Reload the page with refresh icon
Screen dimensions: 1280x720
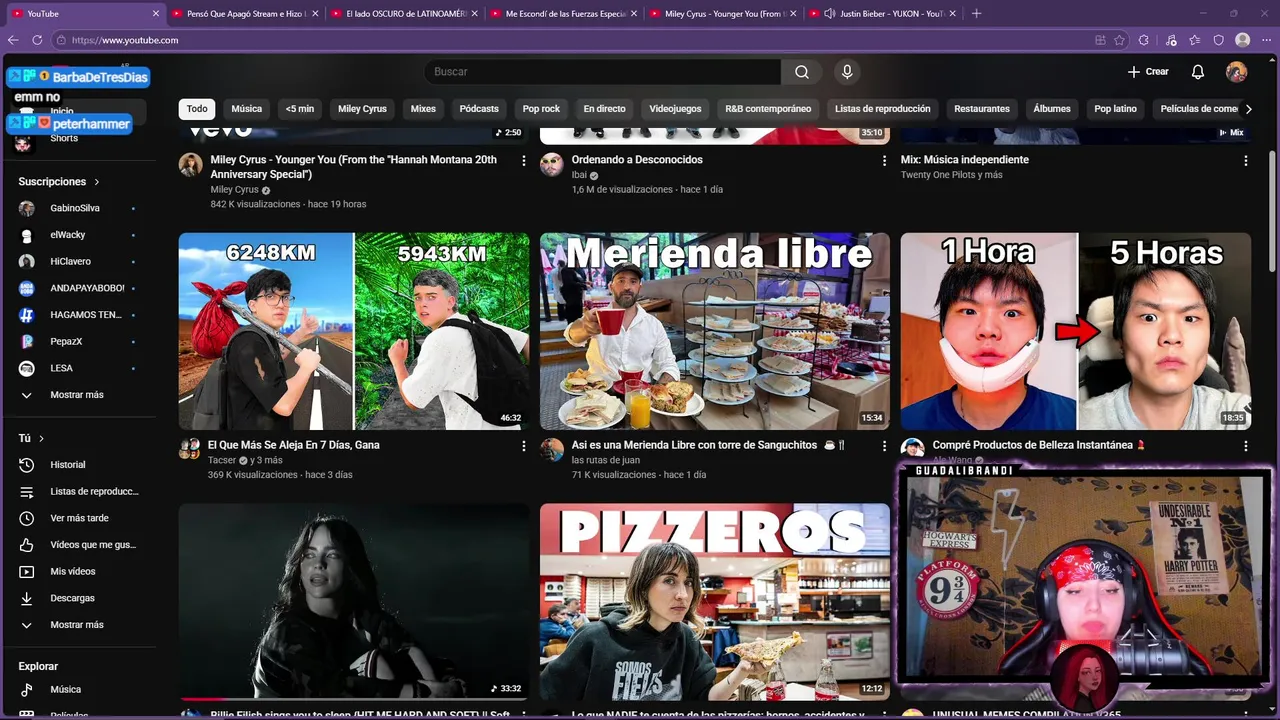[37, 40]
